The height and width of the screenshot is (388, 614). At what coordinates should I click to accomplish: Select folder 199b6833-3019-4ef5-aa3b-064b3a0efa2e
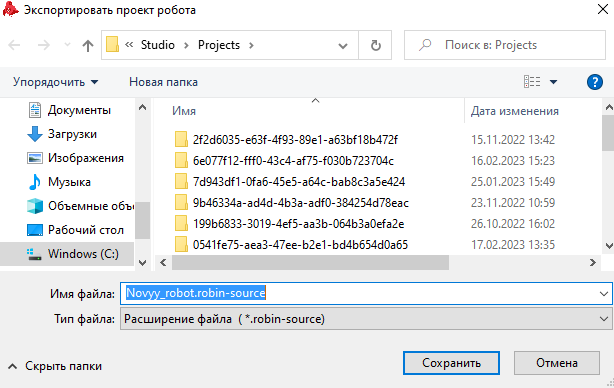click(298, 224)
